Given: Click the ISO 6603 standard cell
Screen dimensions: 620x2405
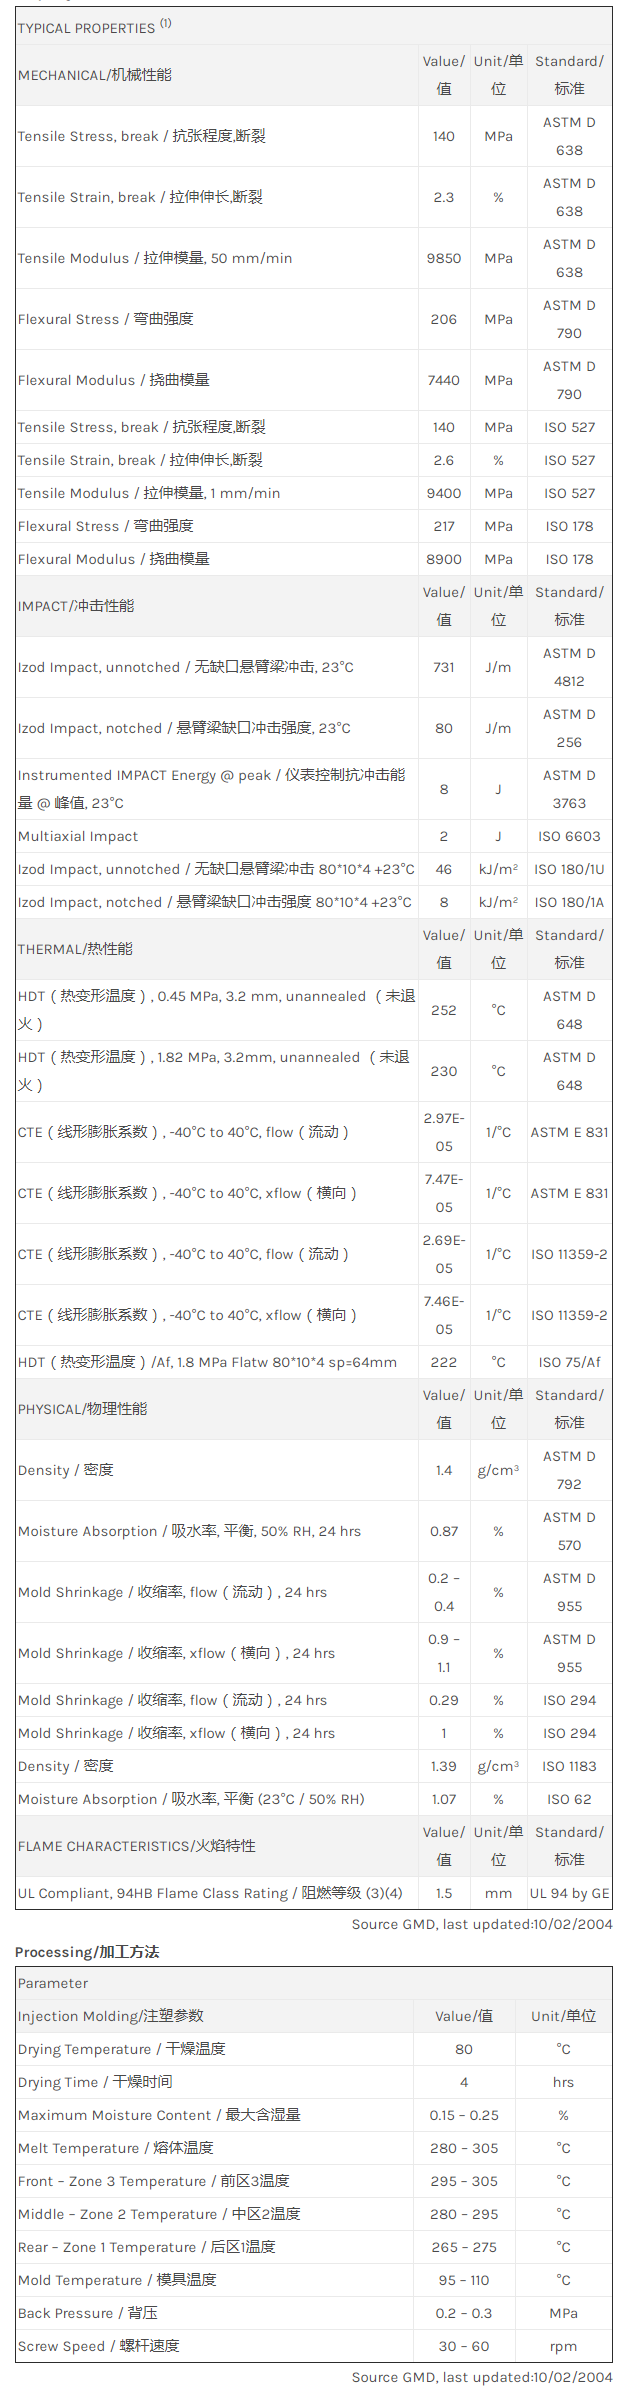Looking at the screenshot, I should click(569, 836).
